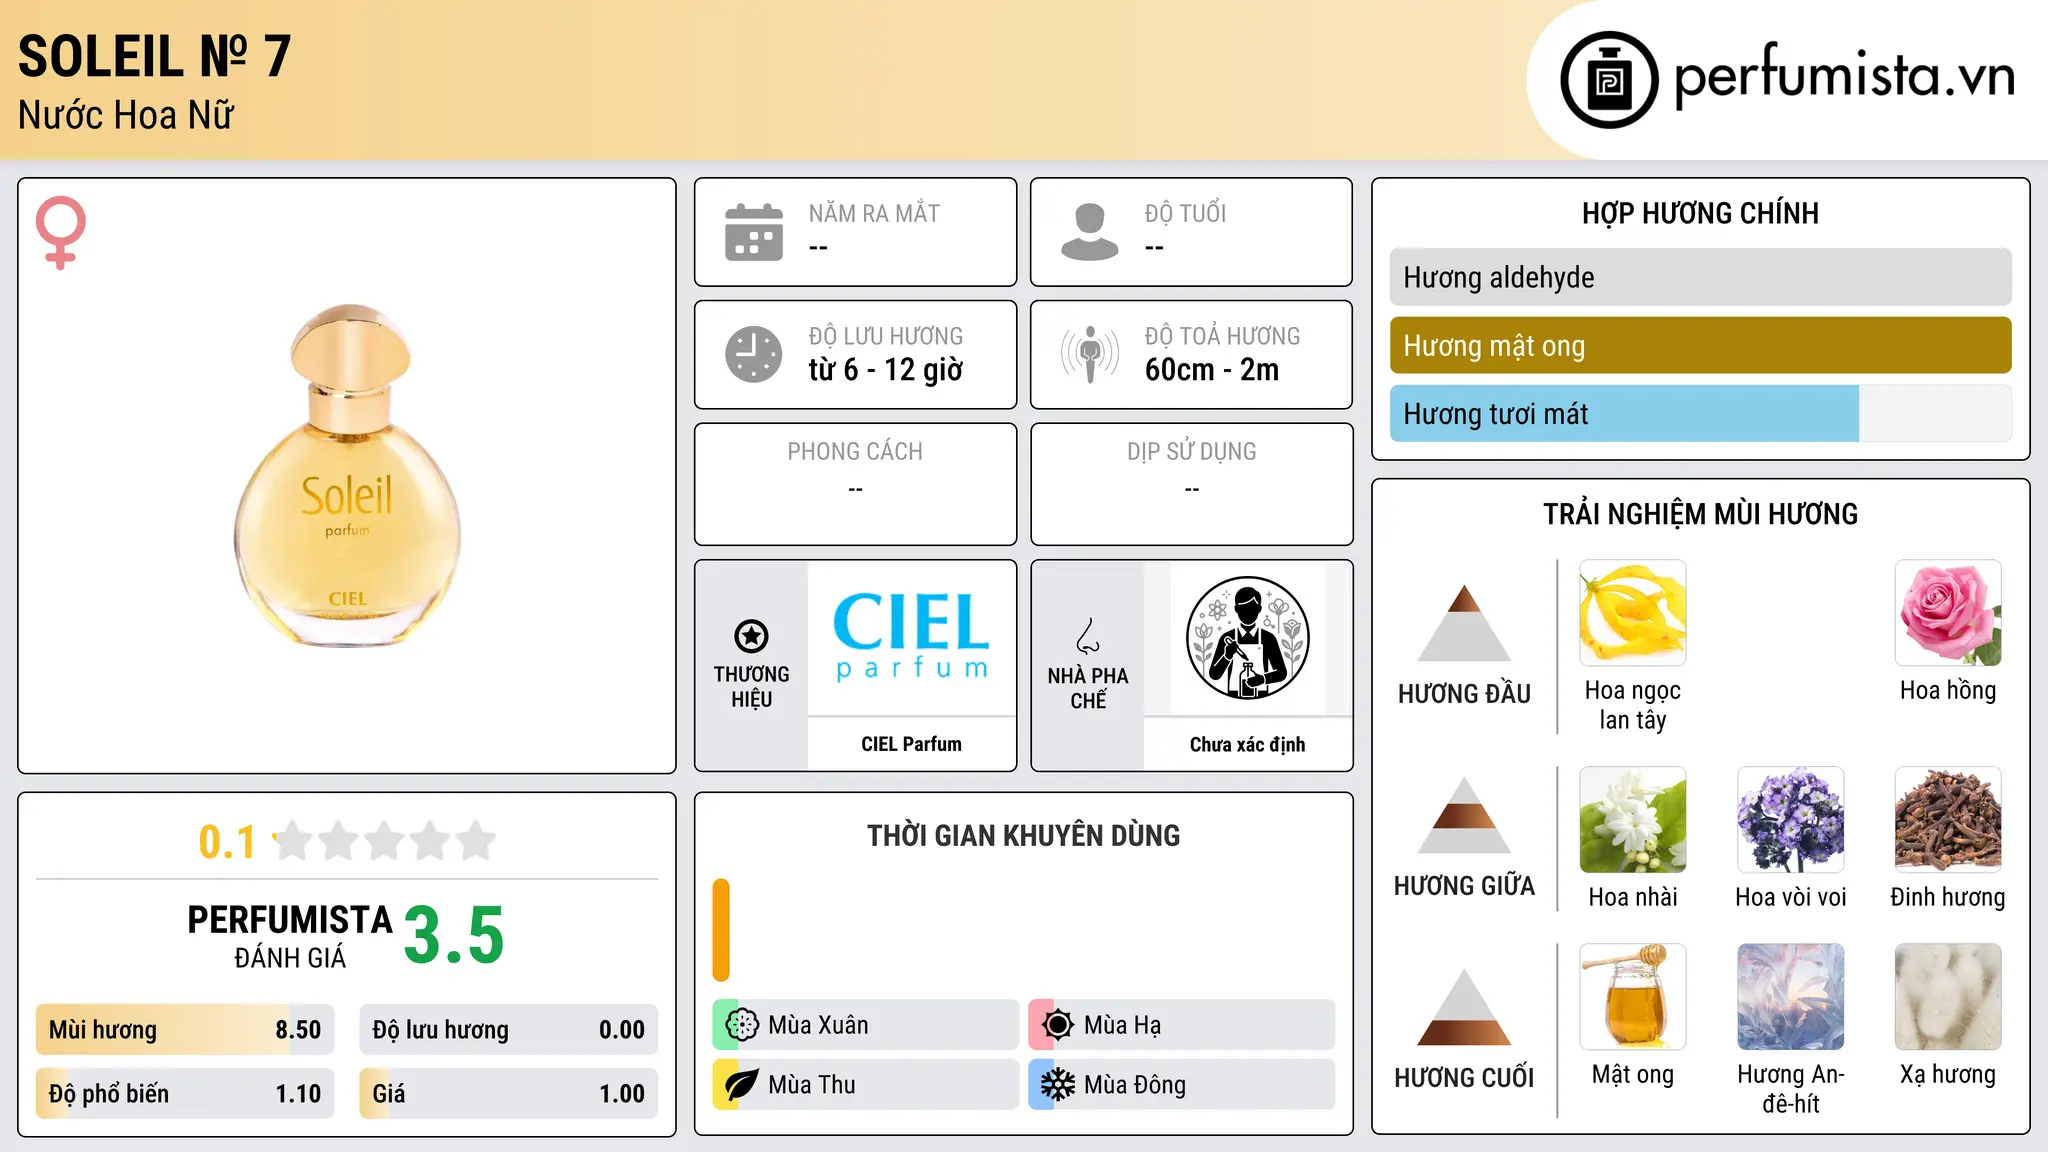Click the pink female gender symbol
The width and height of the screenshot is (2048, 1152).
tap(61, 233)
